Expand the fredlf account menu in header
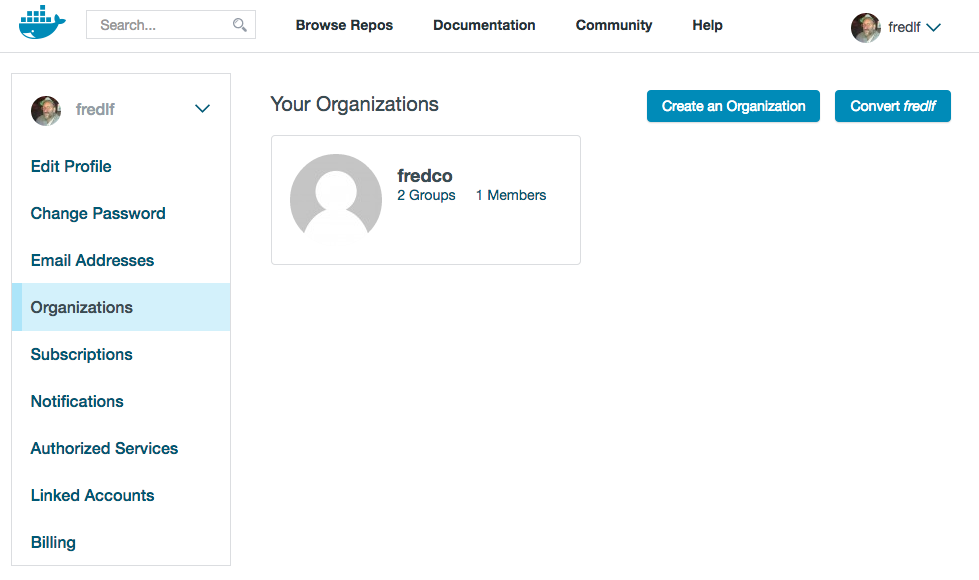The height and width of the screenshot is (580, 979). pos(933,27)
